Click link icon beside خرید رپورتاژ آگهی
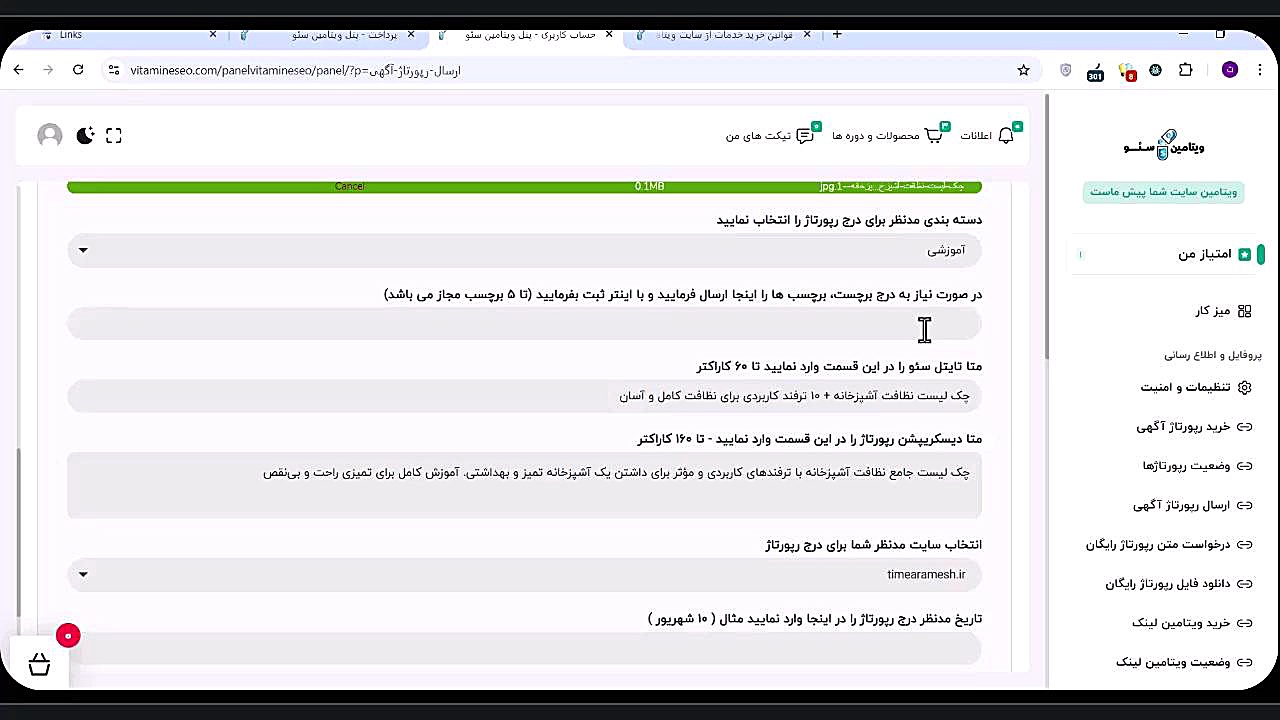The width and height of the screenshot is (1280, 720). coord(1245,427)
